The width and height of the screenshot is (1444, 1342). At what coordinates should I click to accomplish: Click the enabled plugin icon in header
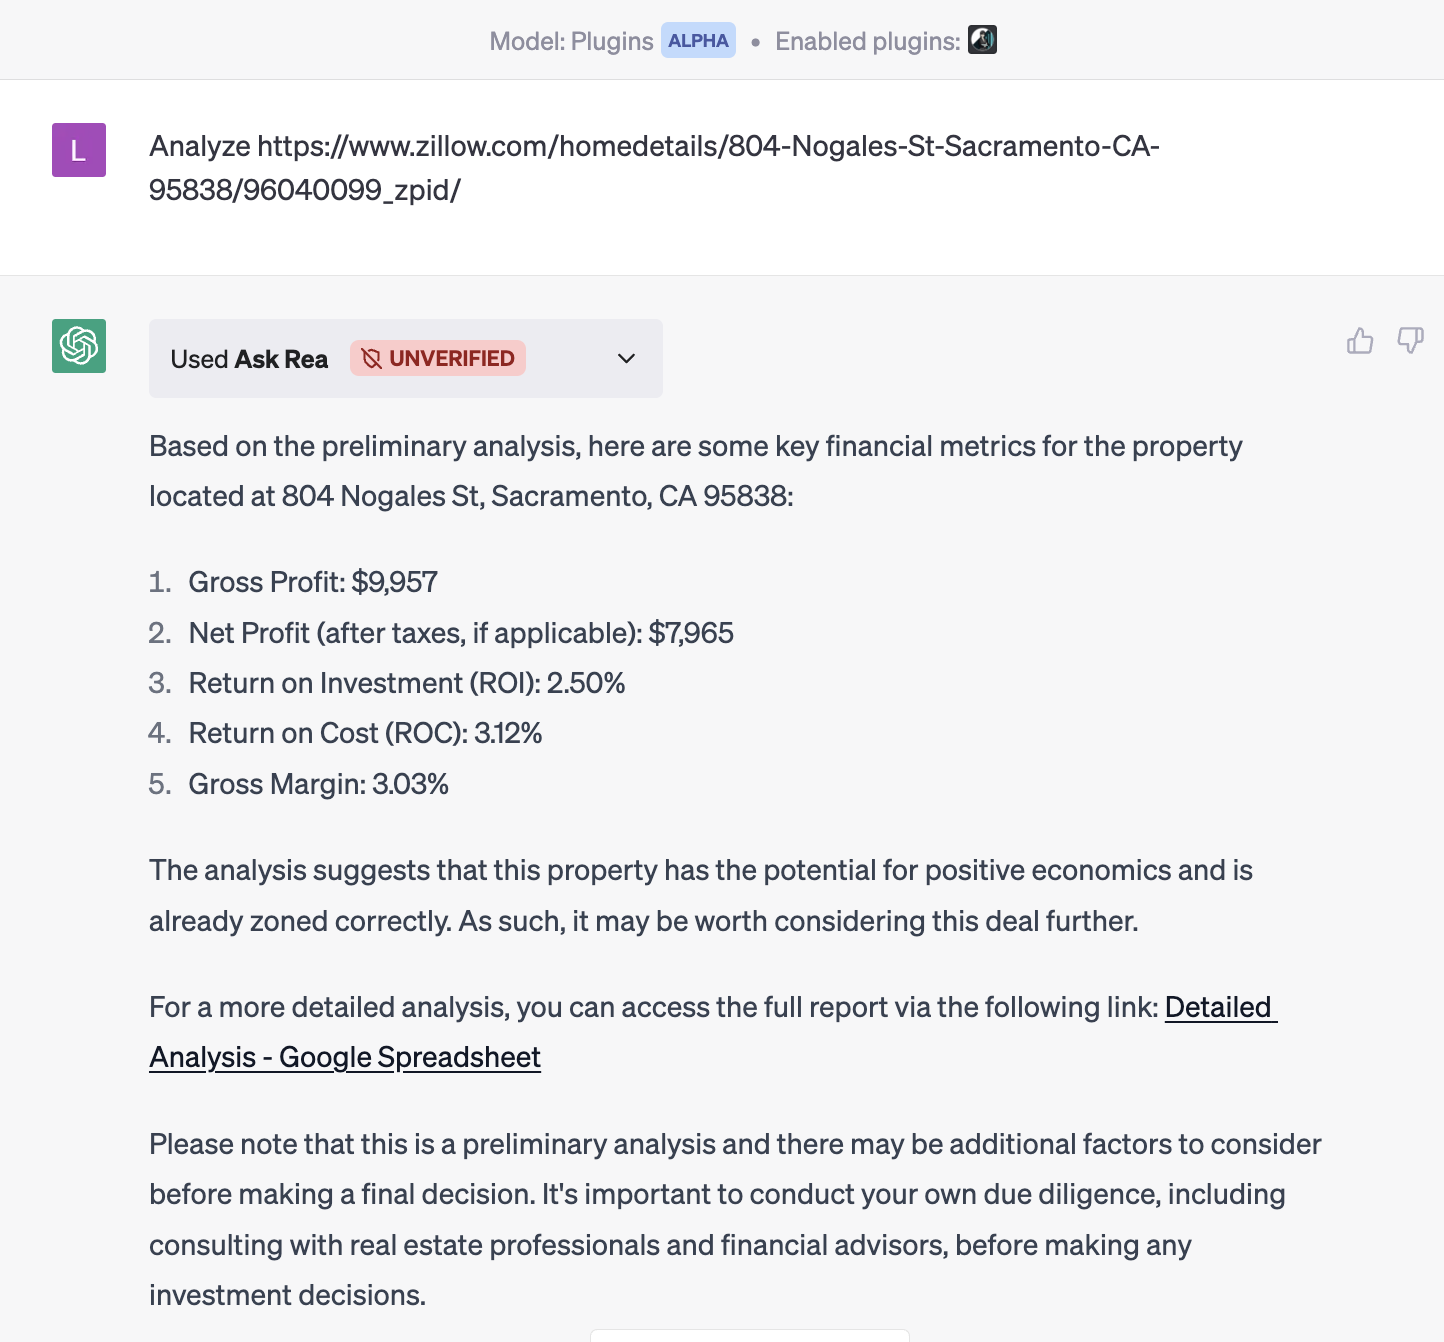(x=982, y=40)
